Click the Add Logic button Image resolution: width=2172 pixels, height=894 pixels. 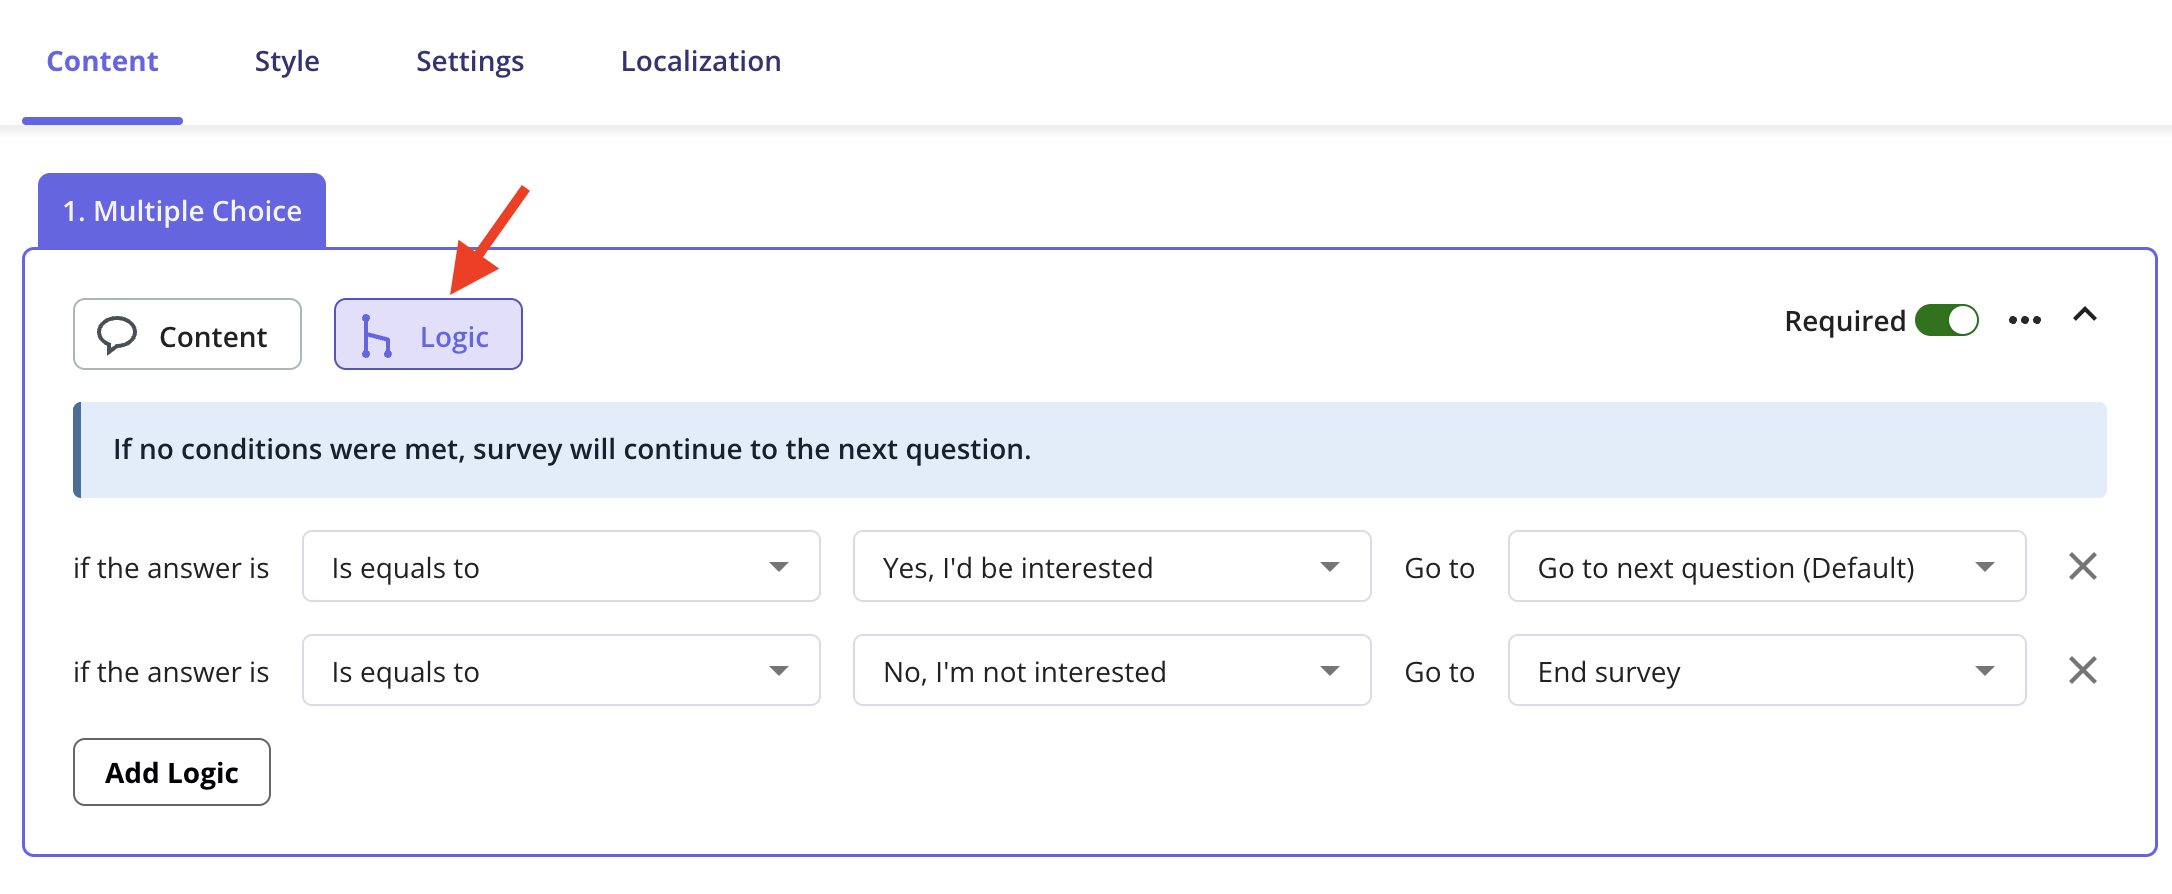(x=172, y=772)
